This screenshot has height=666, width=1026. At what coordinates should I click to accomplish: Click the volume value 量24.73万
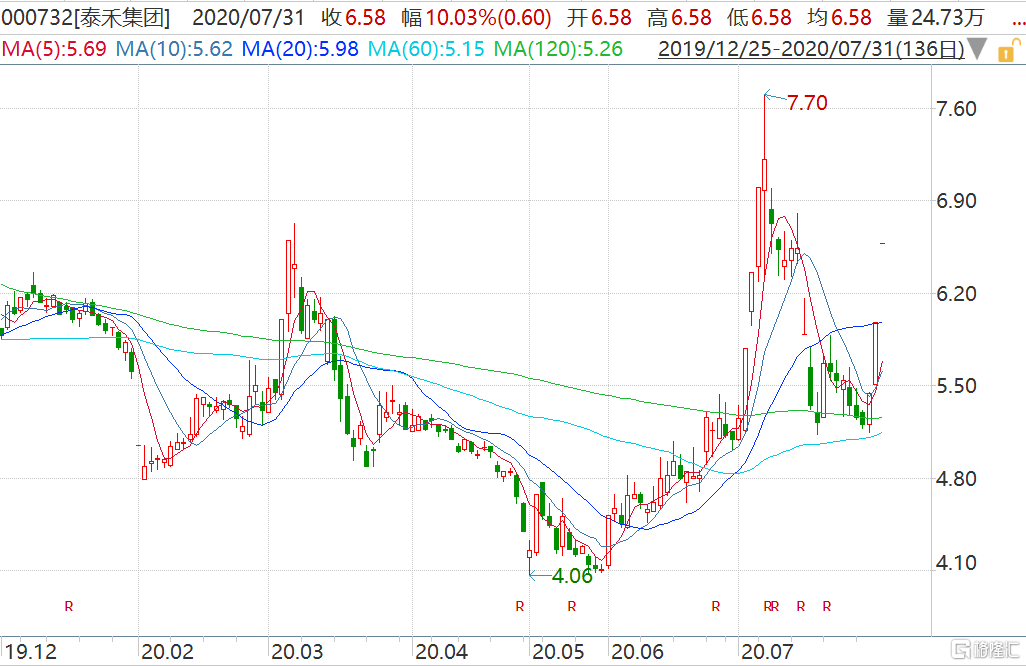pos(936,18)
